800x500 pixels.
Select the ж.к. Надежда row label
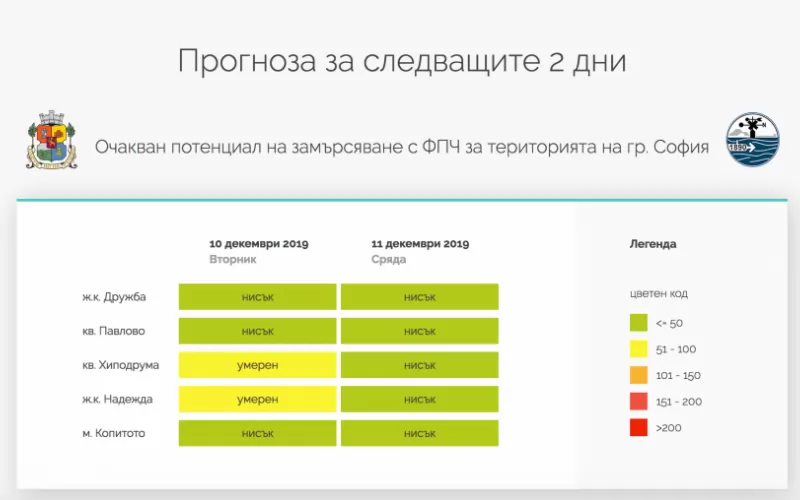point(117,399)
